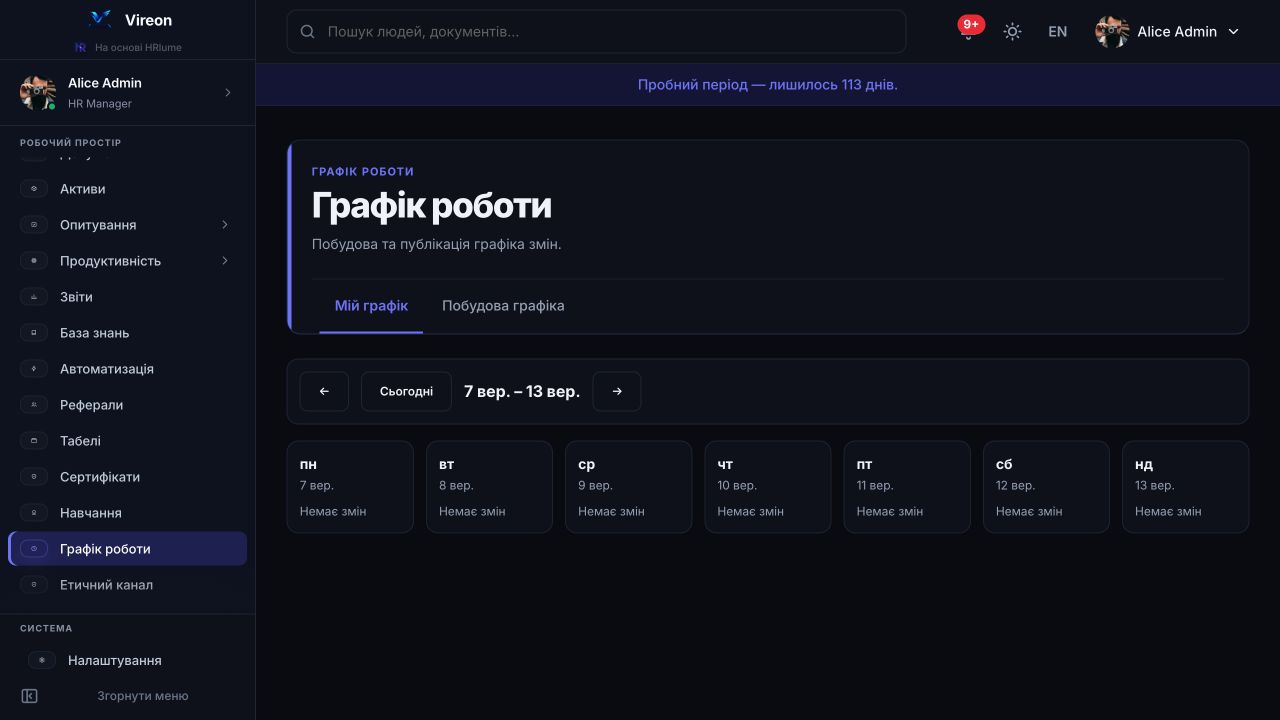The height and width of the screenshot is (720, 1280).
Task: Expand the Продуктивність submenu chevron
Action: (225, 261)
